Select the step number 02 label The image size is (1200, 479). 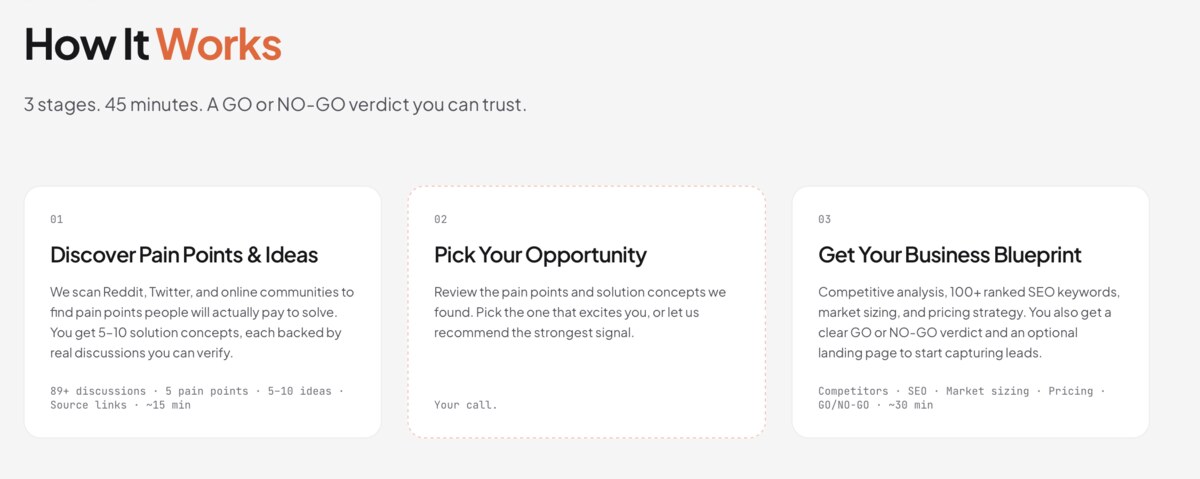(441, 219)
